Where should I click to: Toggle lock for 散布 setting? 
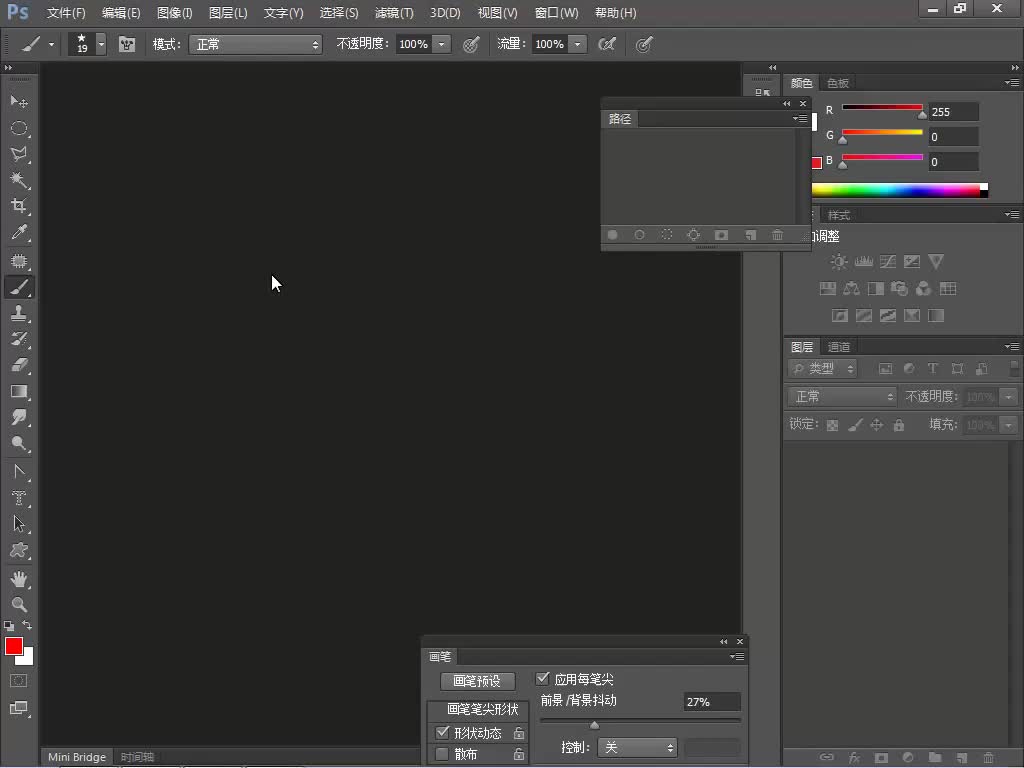(519, 754)
